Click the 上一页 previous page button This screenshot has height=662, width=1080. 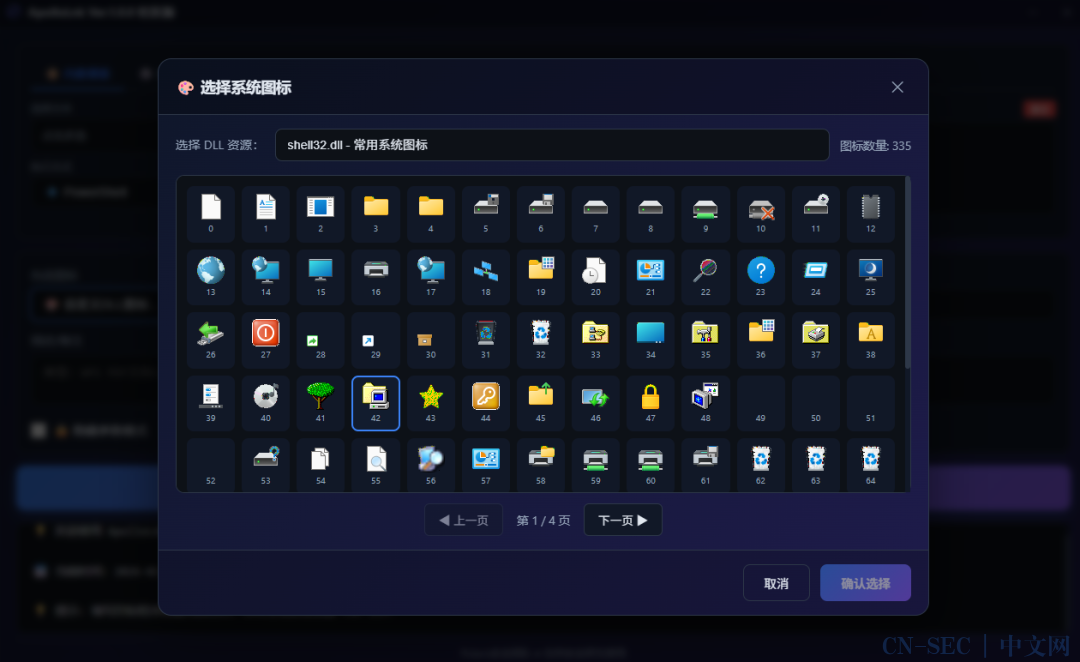(464, 520)
